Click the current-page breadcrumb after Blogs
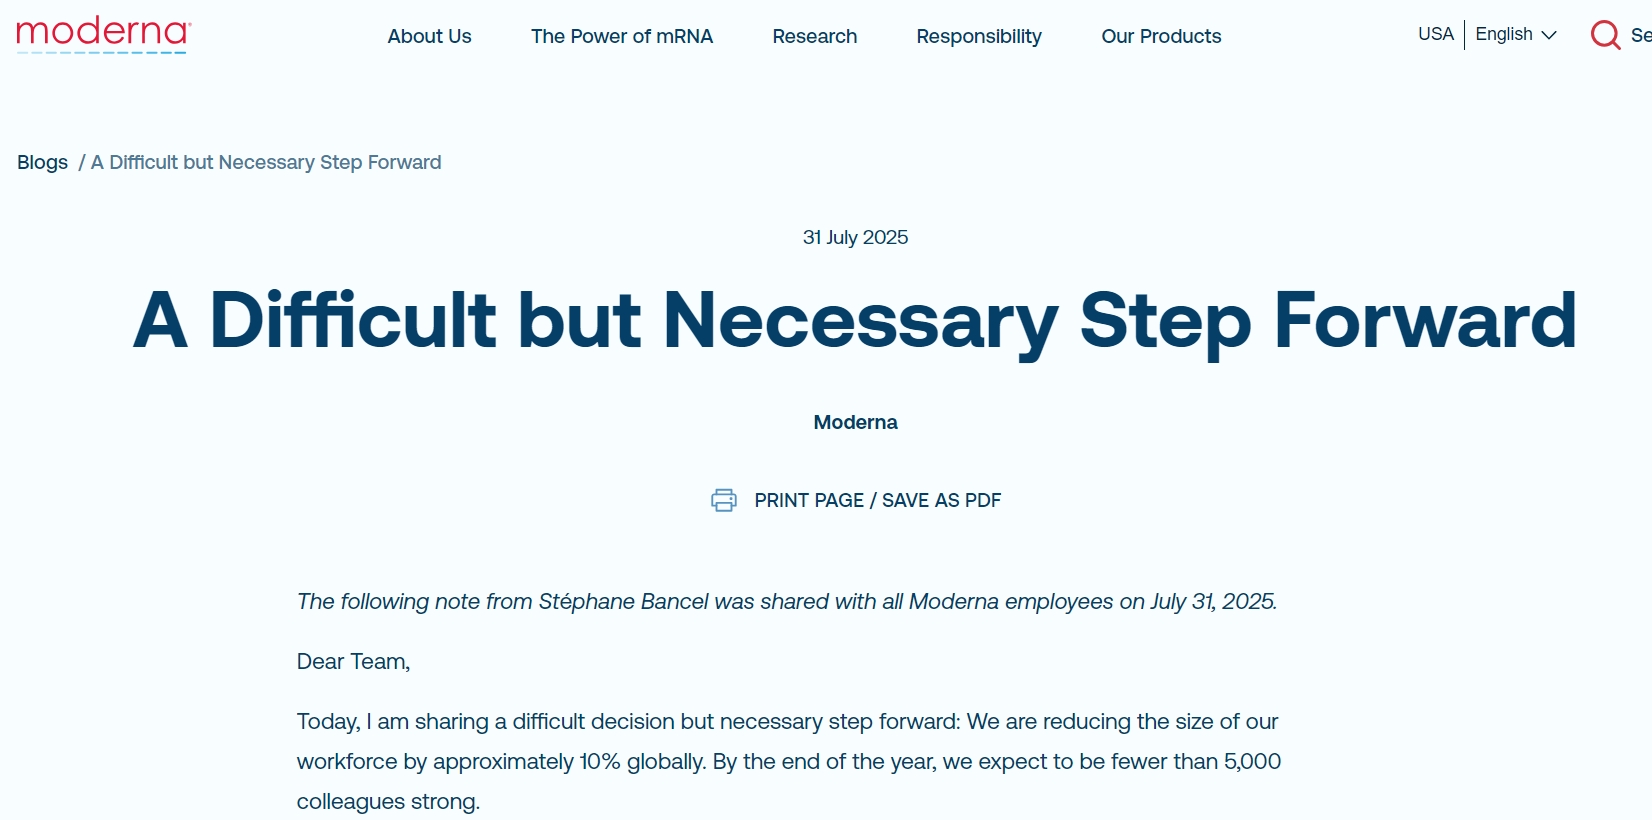 click(x=266, y=162)
